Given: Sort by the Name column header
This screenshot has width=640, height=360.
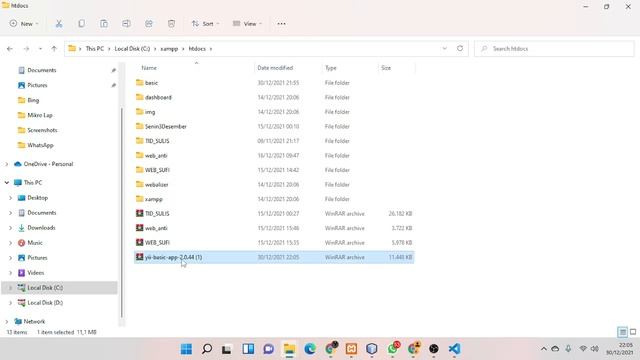Looking at the screenshot, I should click(x=149, y=68).
